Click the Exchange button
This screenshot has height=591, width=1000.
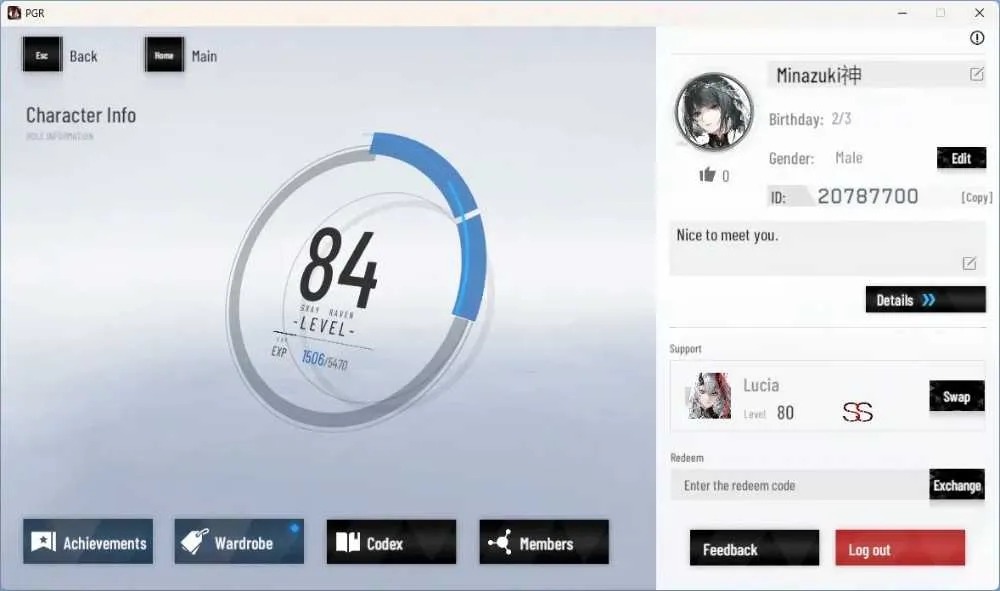click(957, 485)
